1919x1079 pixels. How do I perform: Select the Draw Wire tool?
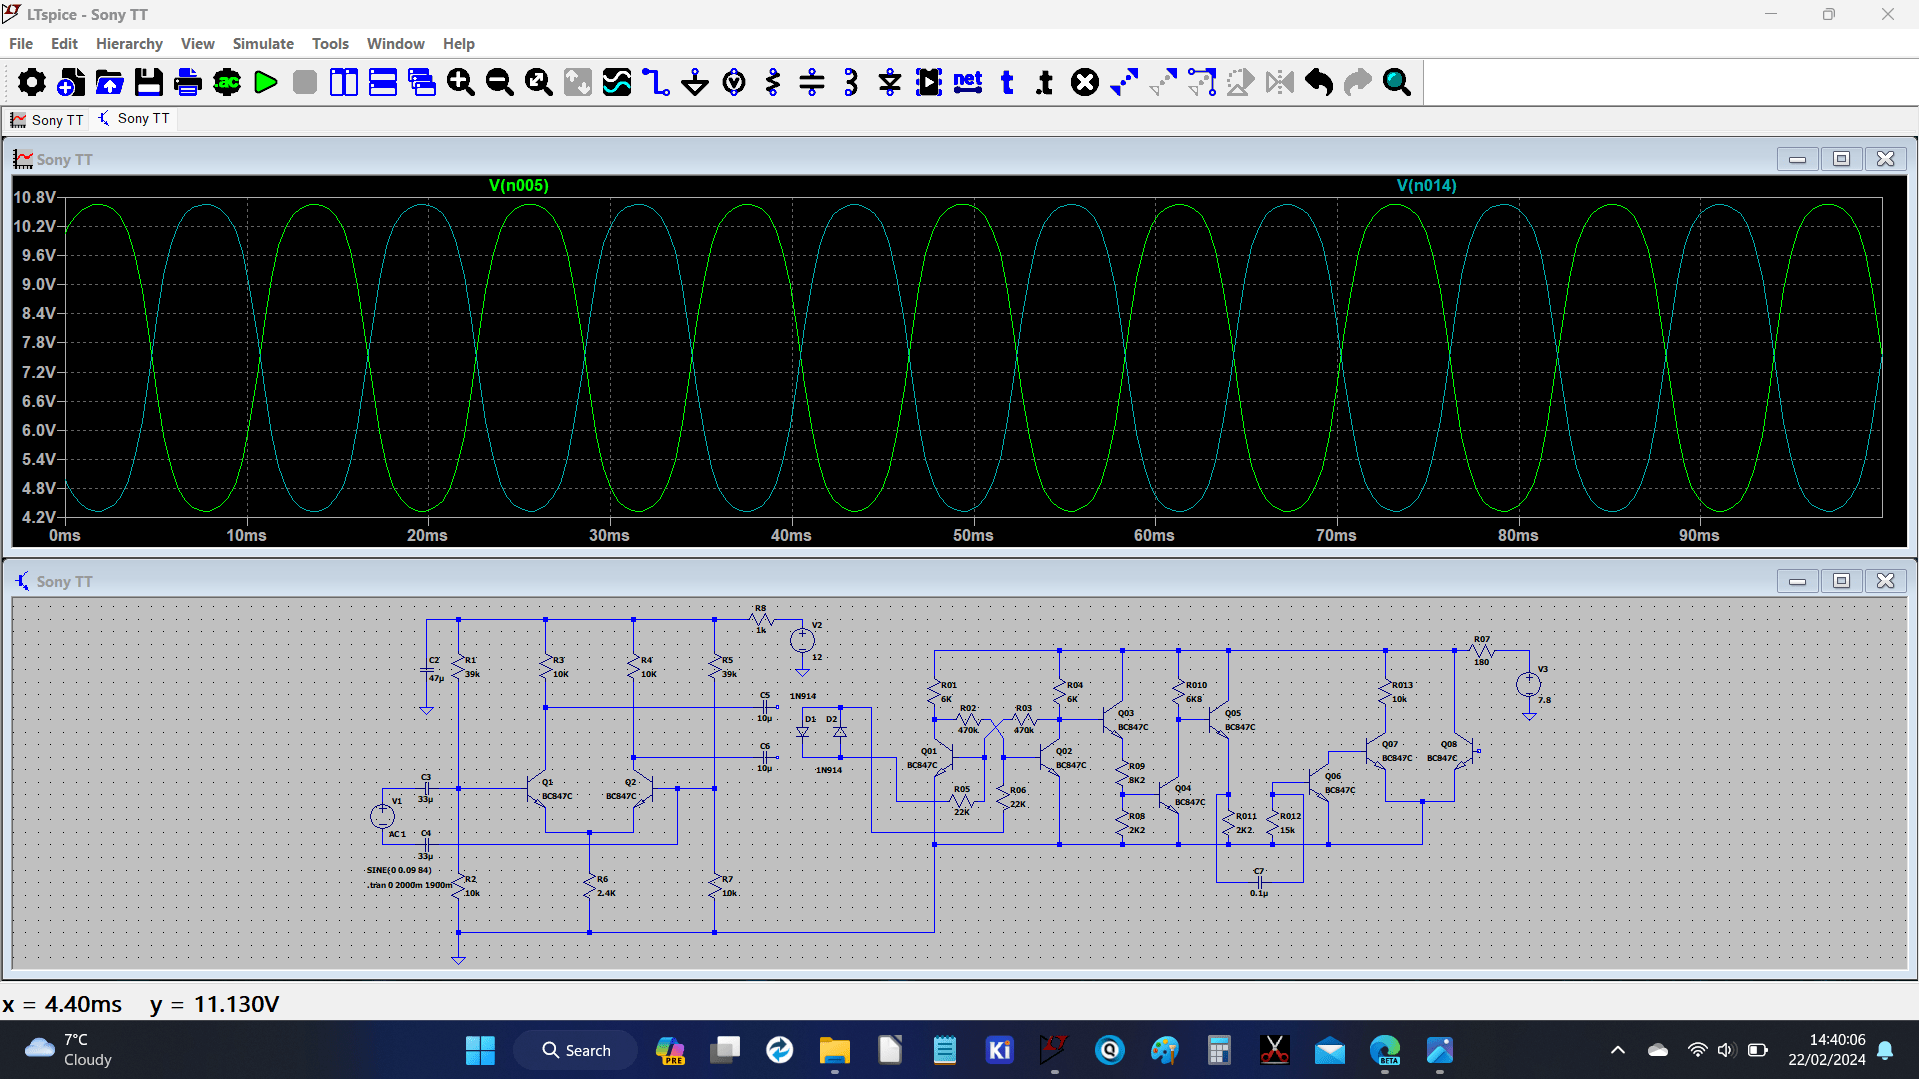(656, 82)
